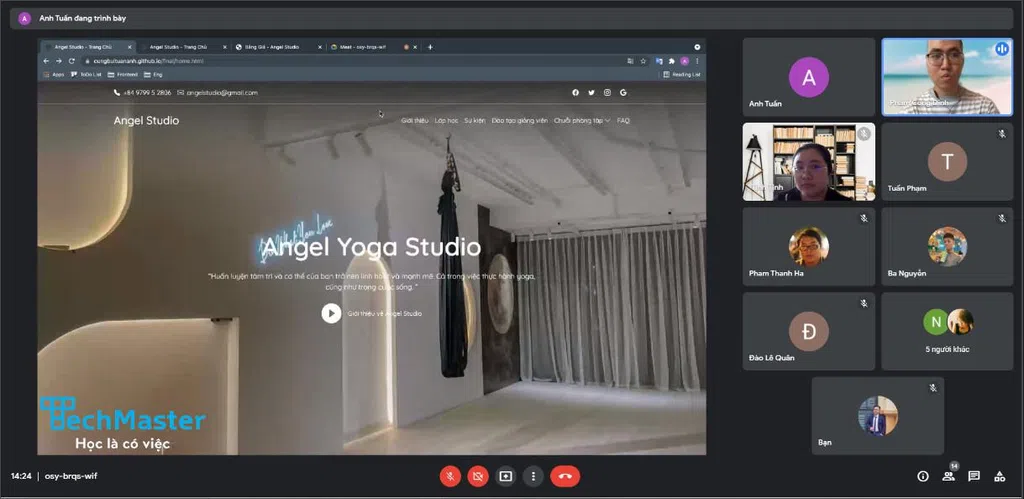Open the FAQ nav link
Image resolution: width=1024 pixels, height=499 pixels.
623,121
